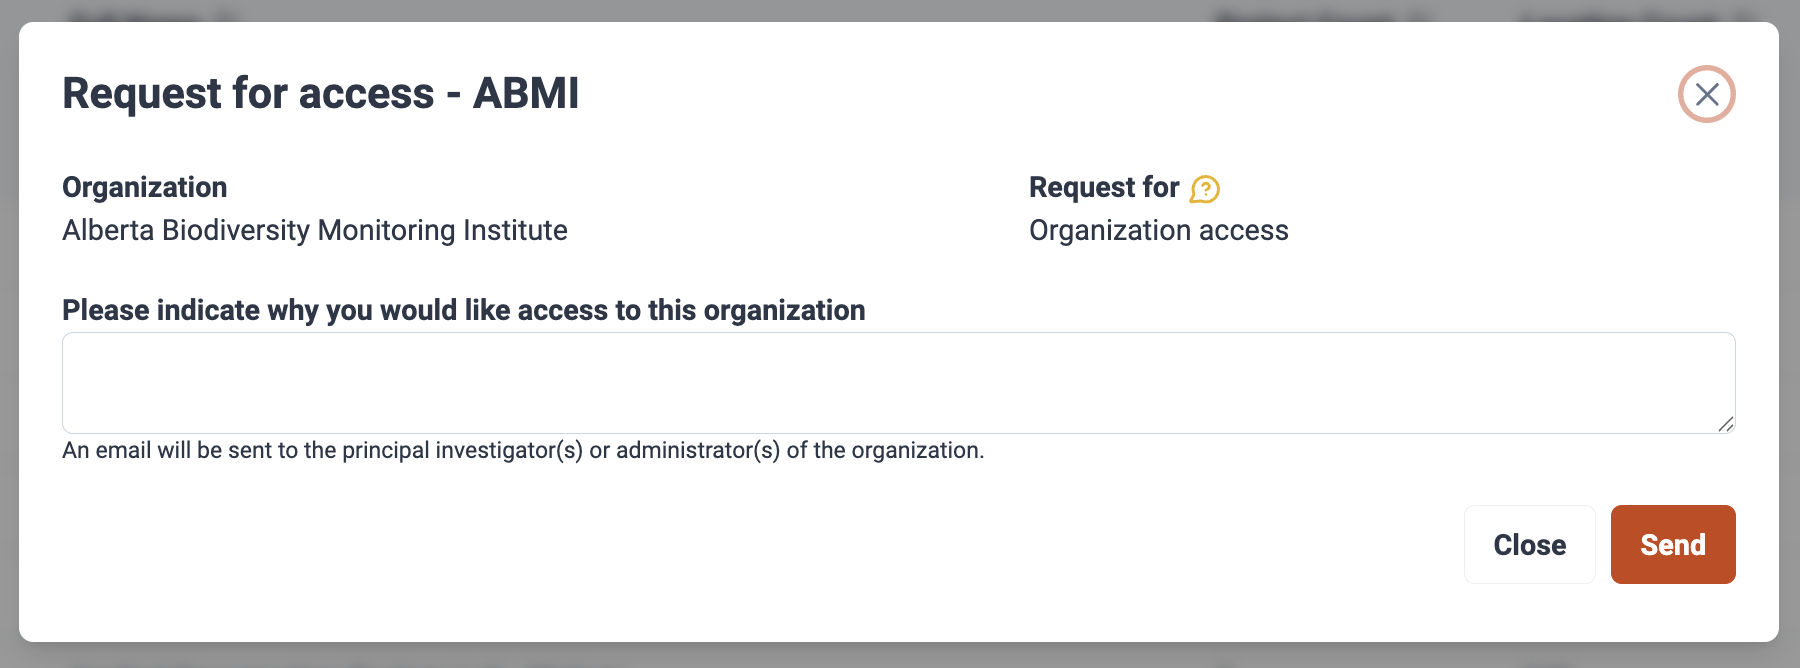The image size is (1800, 668).
Task: Dismiss the dialog with the X icon
Action: click(1706, 94)
